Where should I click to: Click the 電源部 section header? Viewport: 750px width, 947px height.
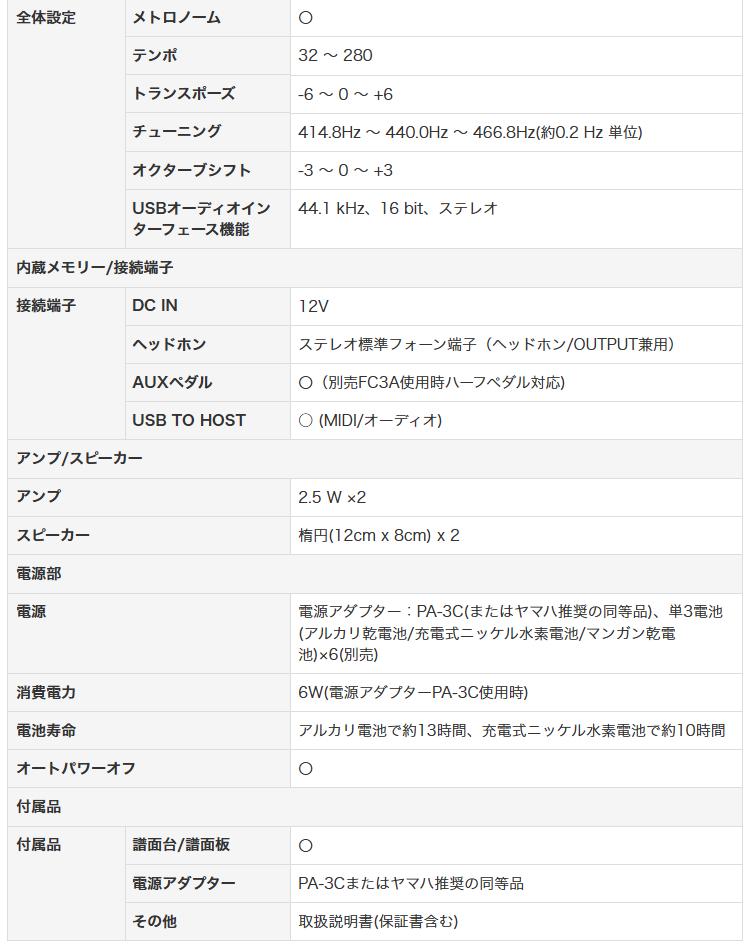point(39,573)
